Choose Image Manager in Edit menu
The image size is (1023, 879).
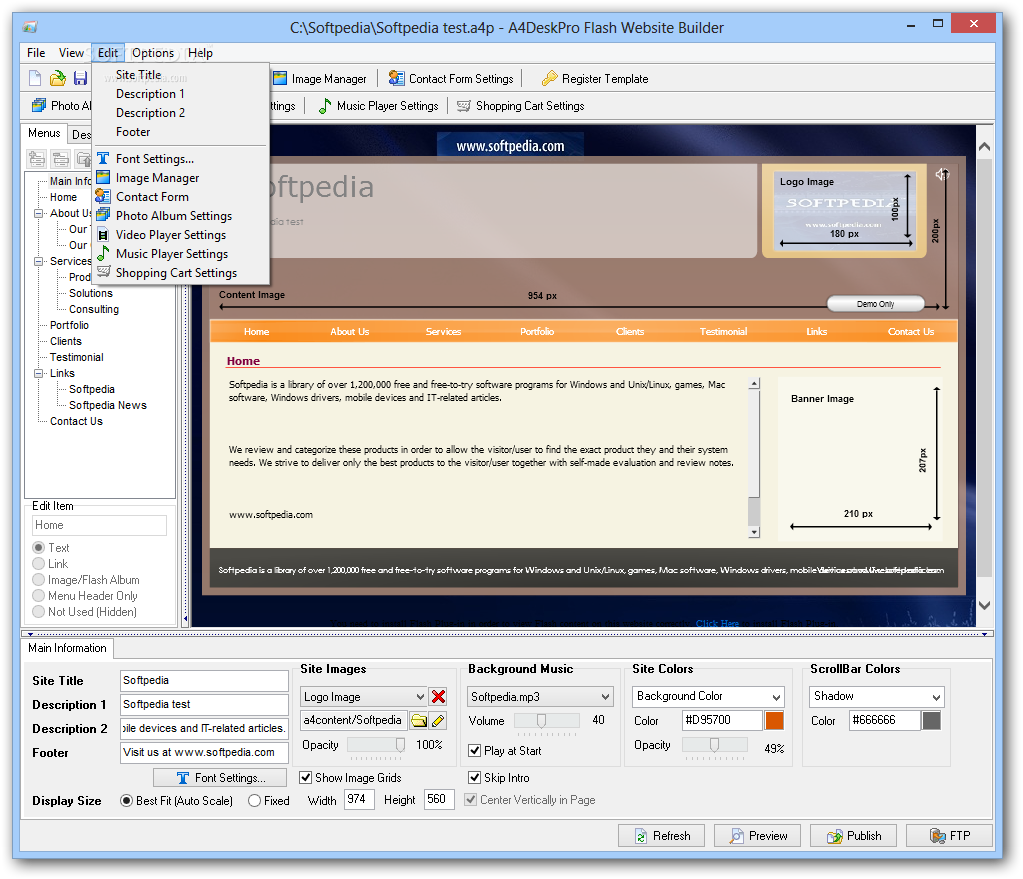pos(181,177)
